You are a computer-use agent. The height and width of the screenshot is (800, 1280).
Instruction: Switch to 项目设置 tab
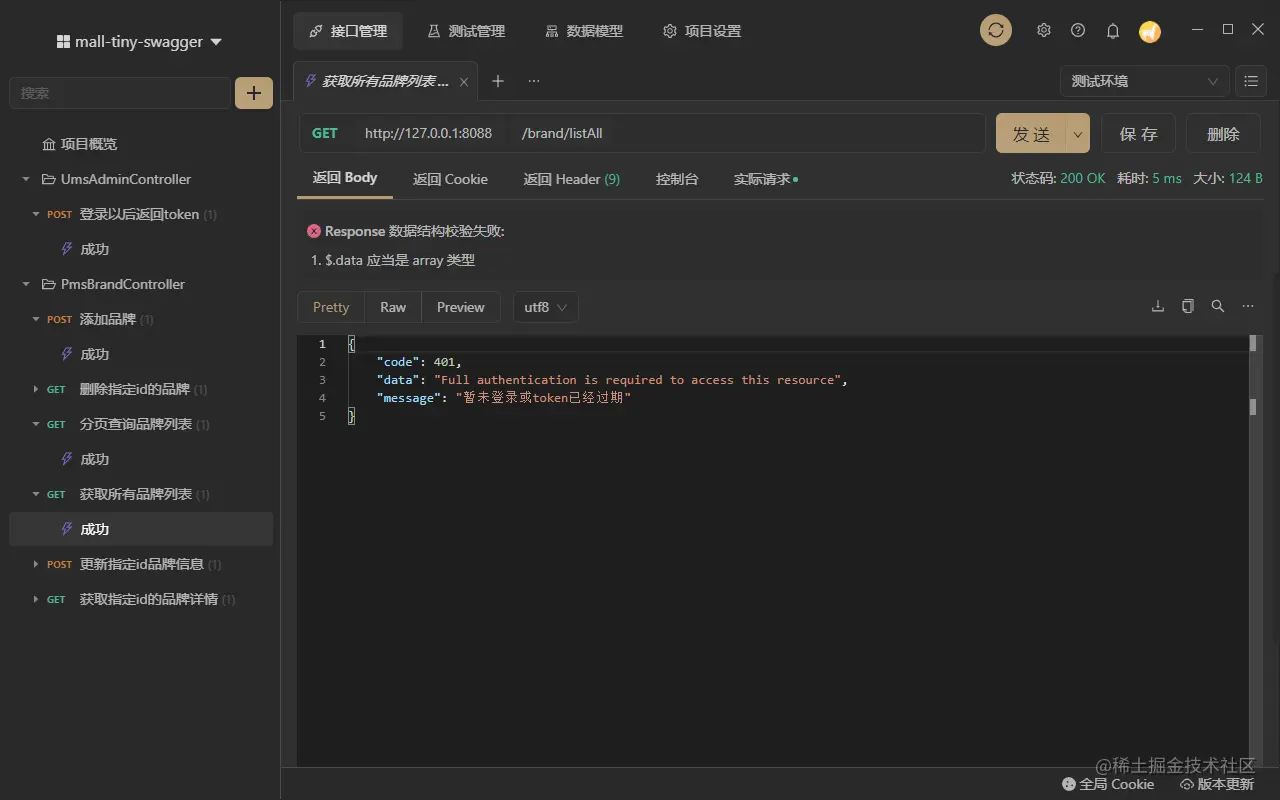click(x=702, y=31)
